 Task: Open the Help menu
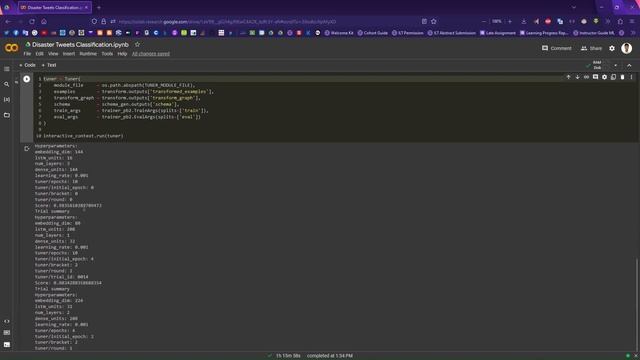tap(122, 54)
